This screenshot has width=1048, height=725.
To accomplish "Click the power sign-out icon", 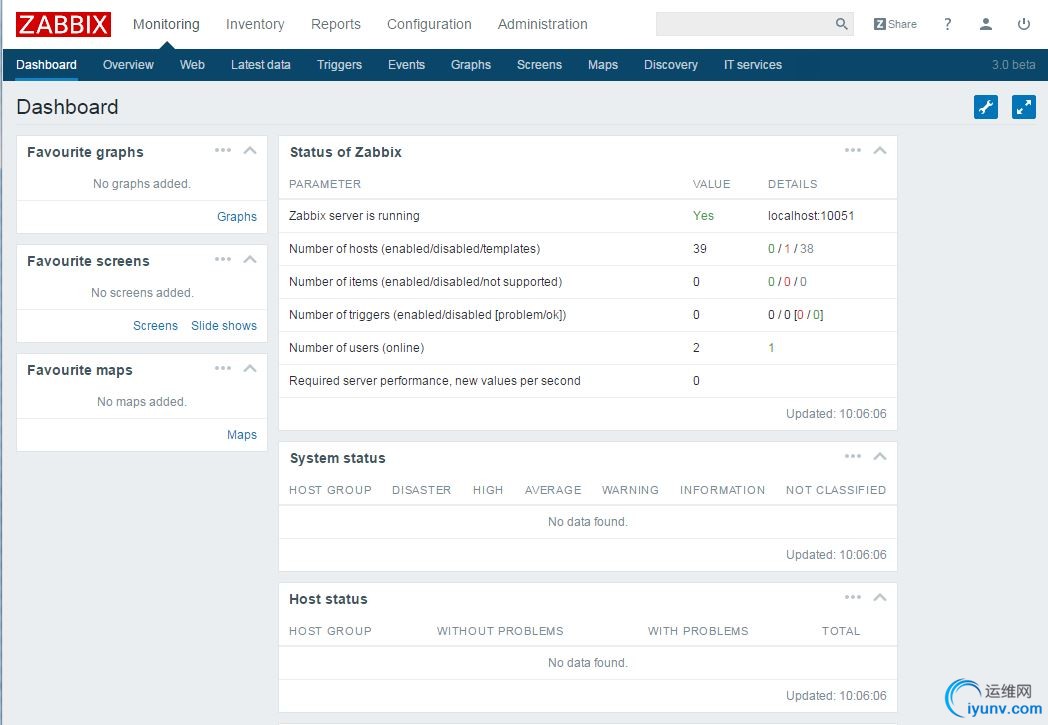I will pyautogui.click(x=1023, y=24).
